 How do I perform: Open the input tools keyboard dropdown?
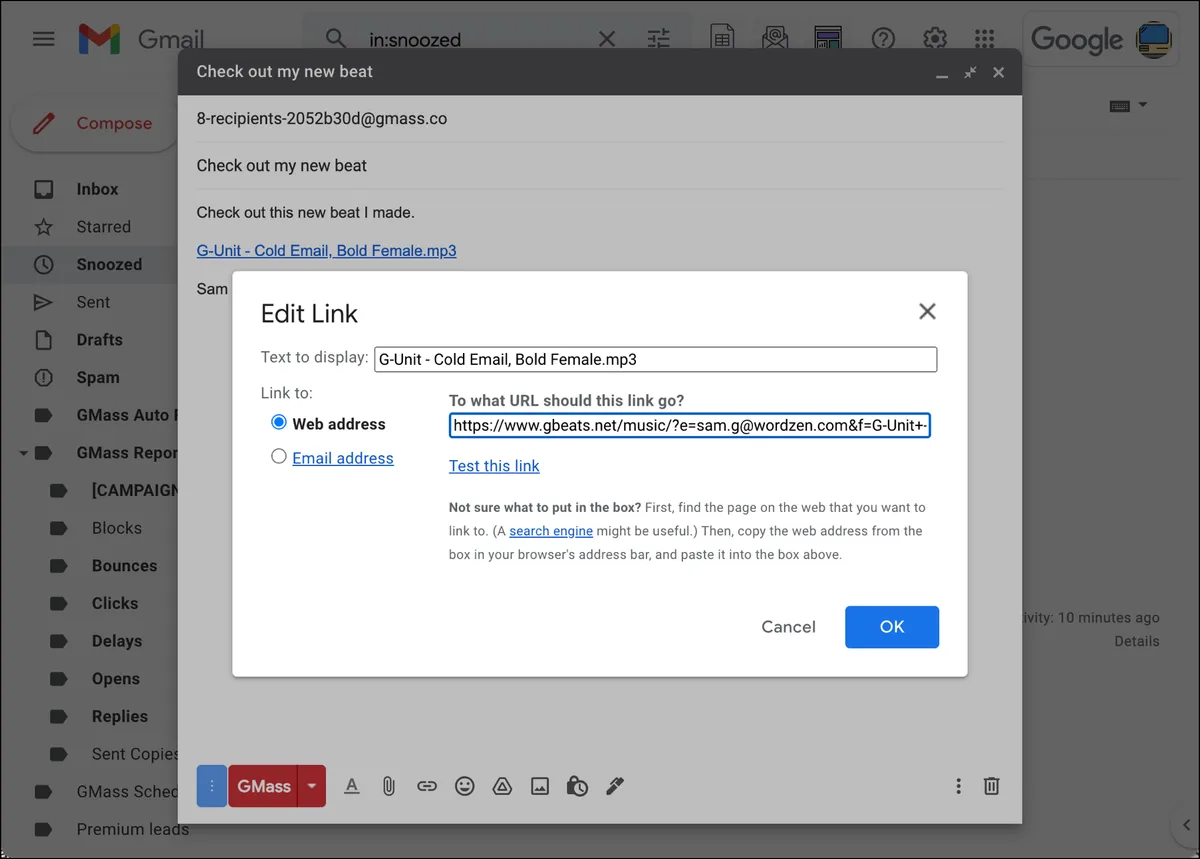[1128, 105]
